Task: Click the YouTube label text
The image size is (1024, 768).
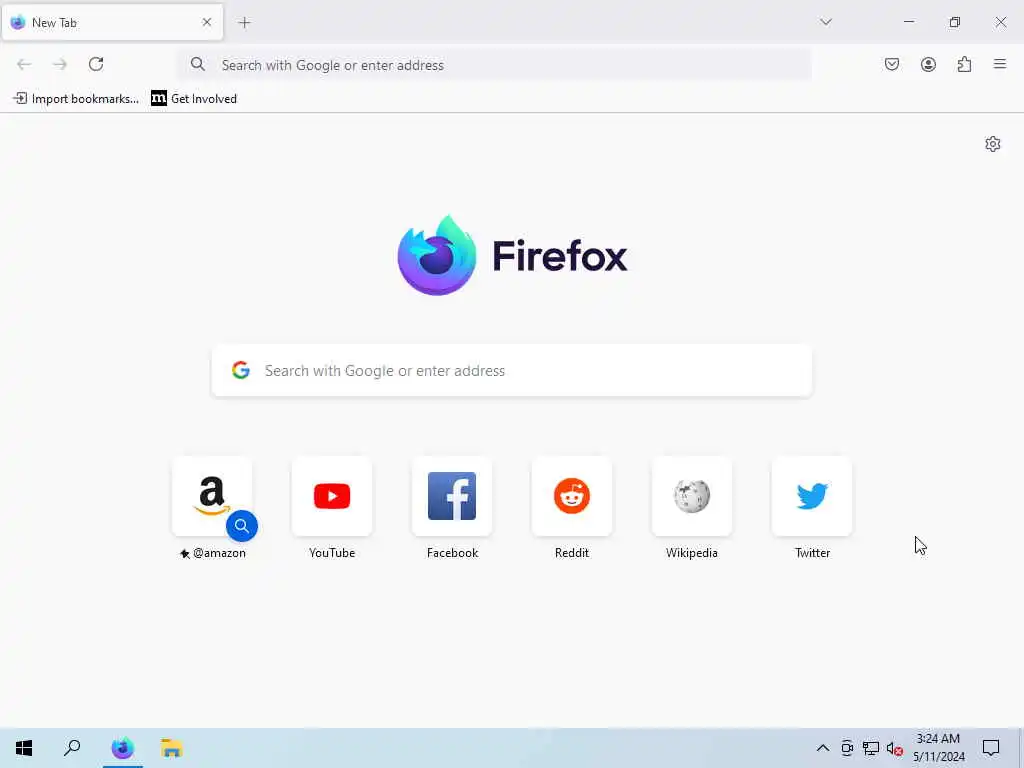Action: [332, 553]
